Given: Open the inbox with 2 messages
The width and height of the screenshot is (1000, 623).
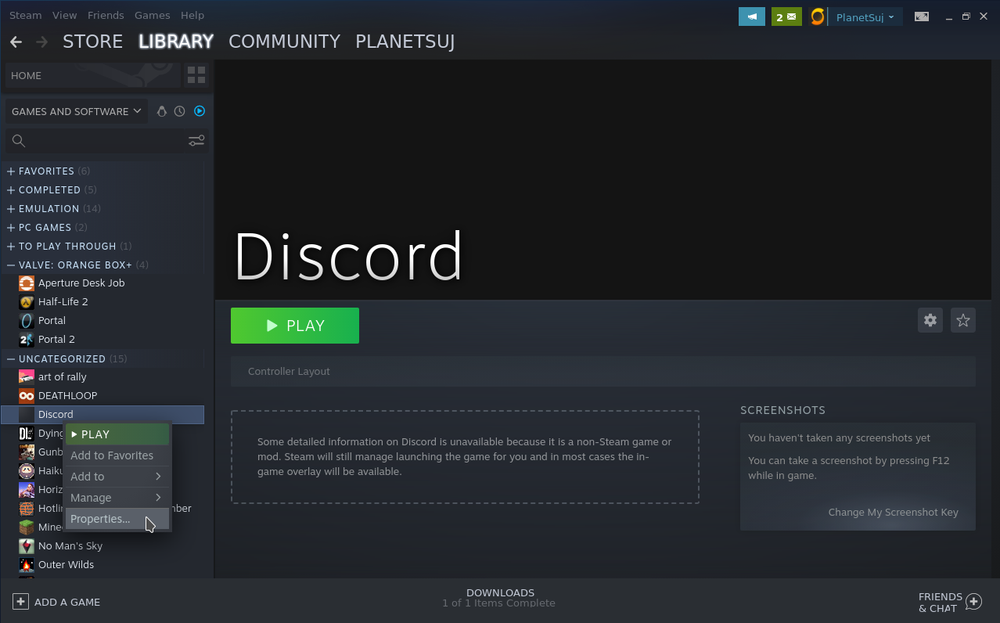Looking at the screenshot, I should [786, 17].
